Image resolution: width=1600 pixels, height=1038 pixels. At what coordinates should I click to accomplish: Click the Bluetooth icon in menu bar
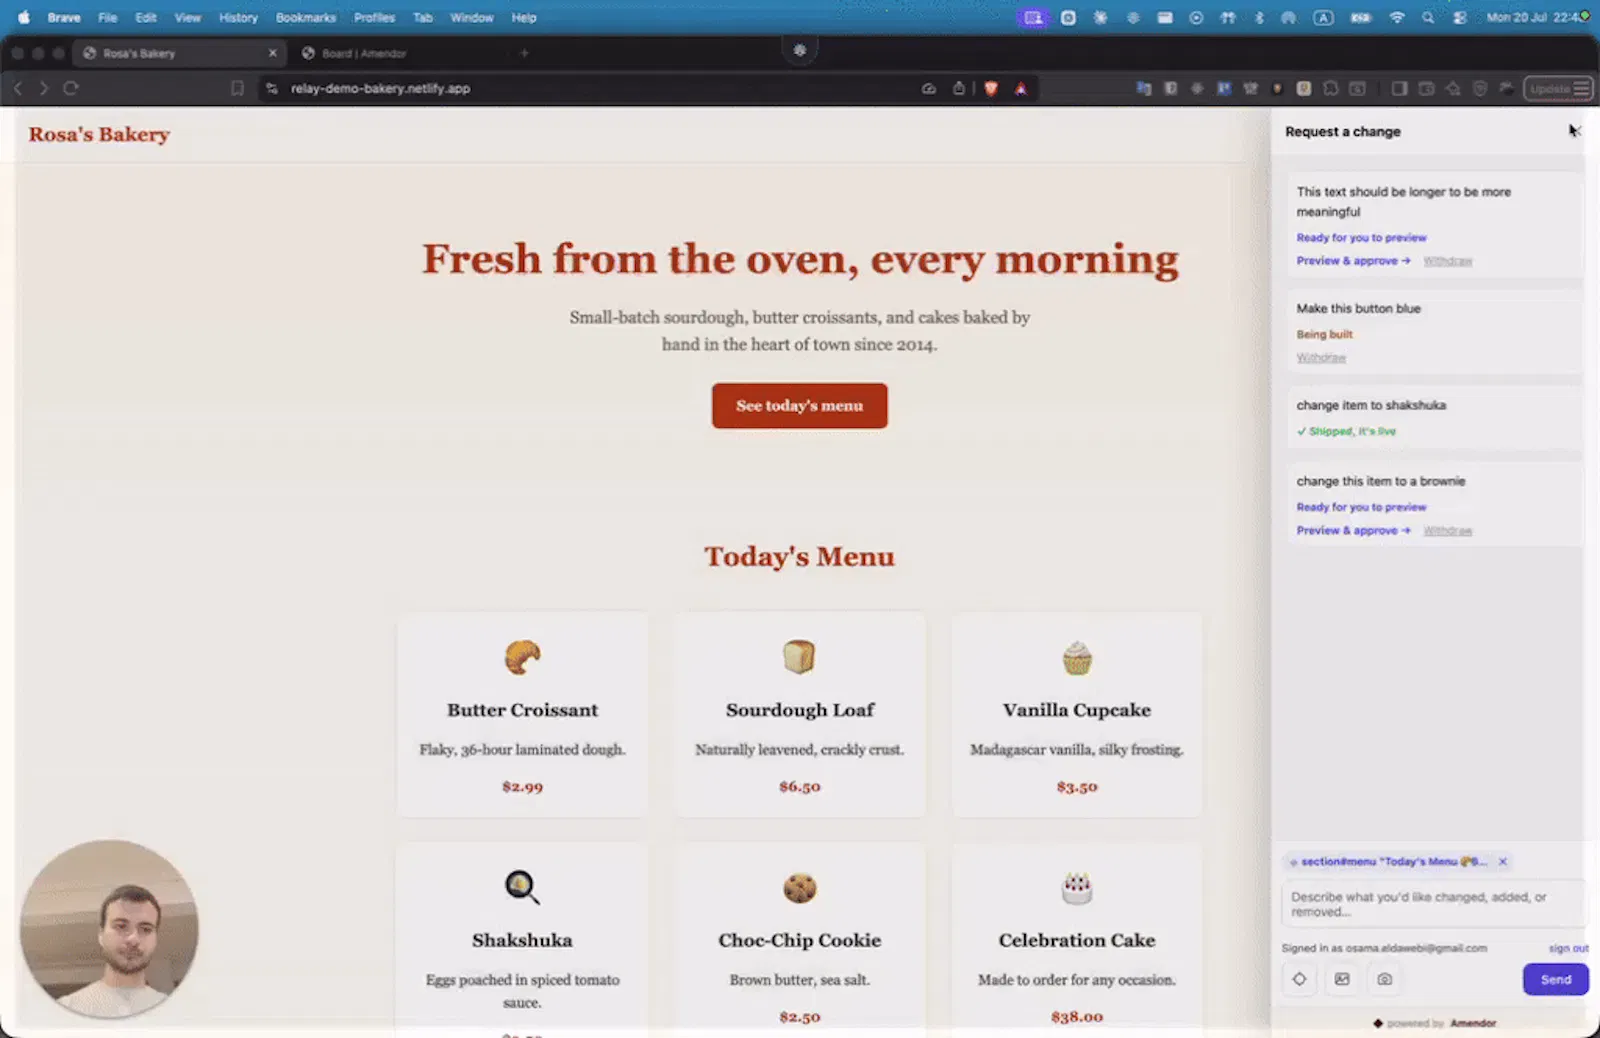(1259, 17)
